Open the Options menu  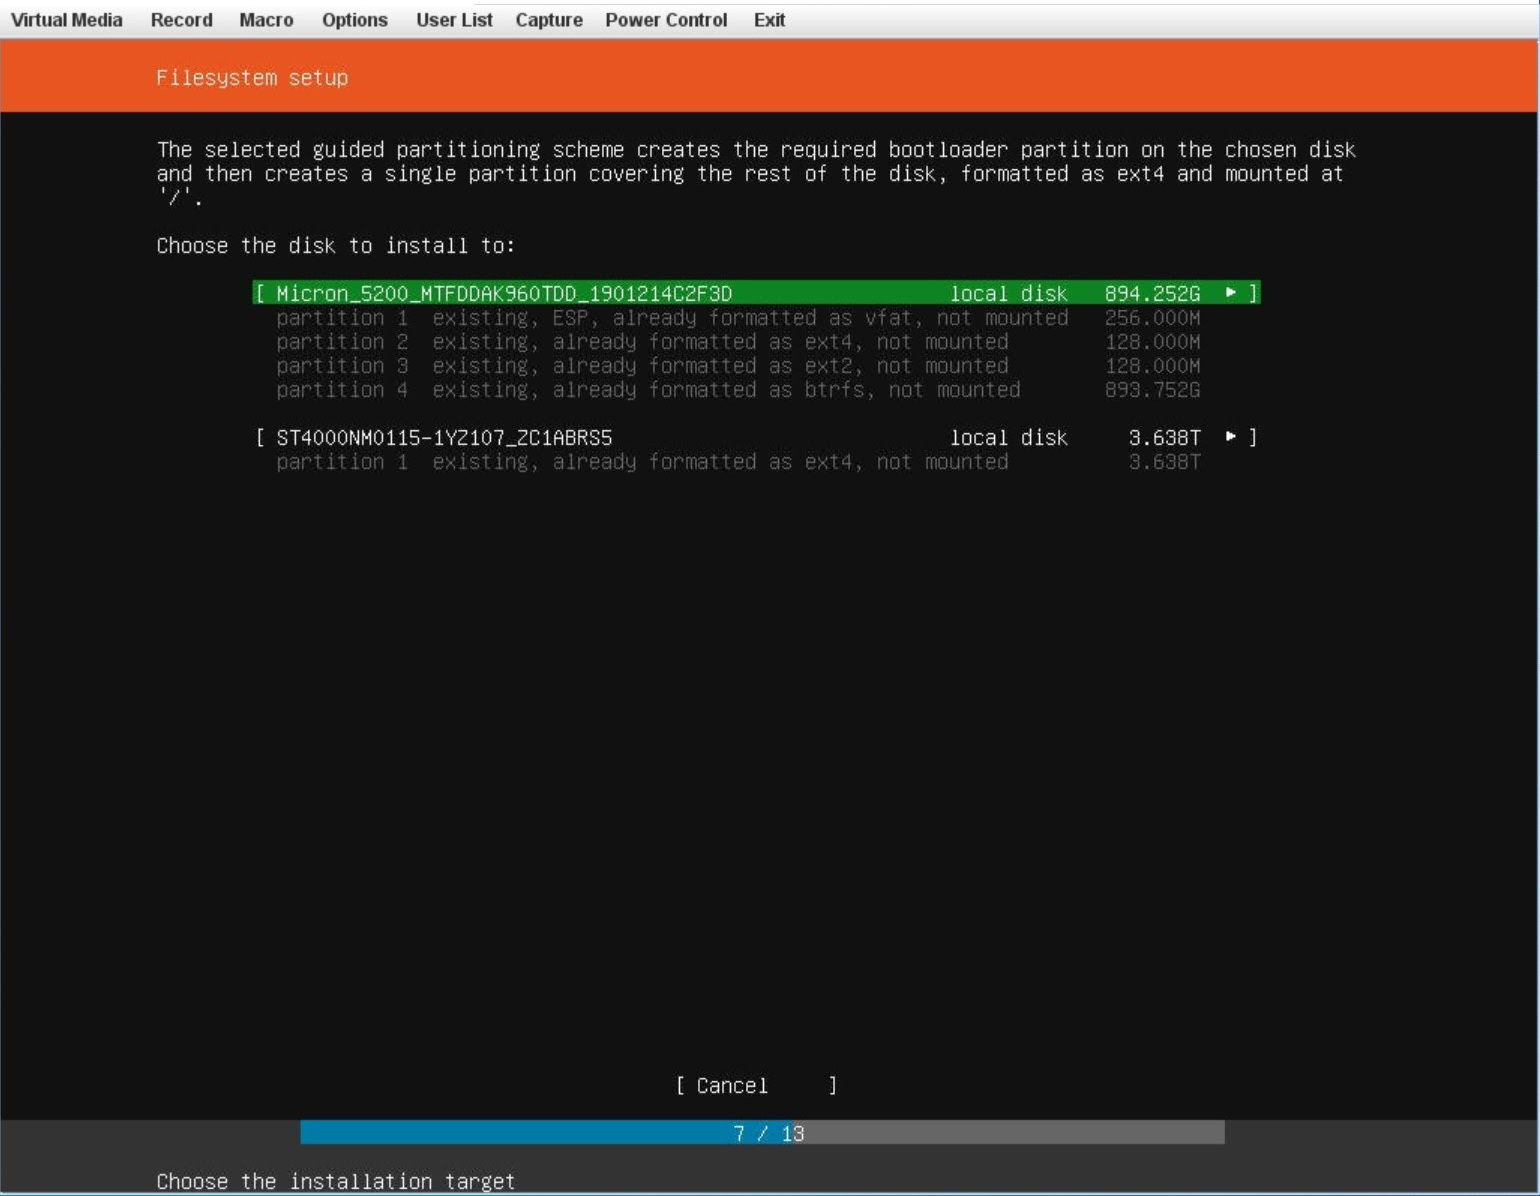(354, 20)
